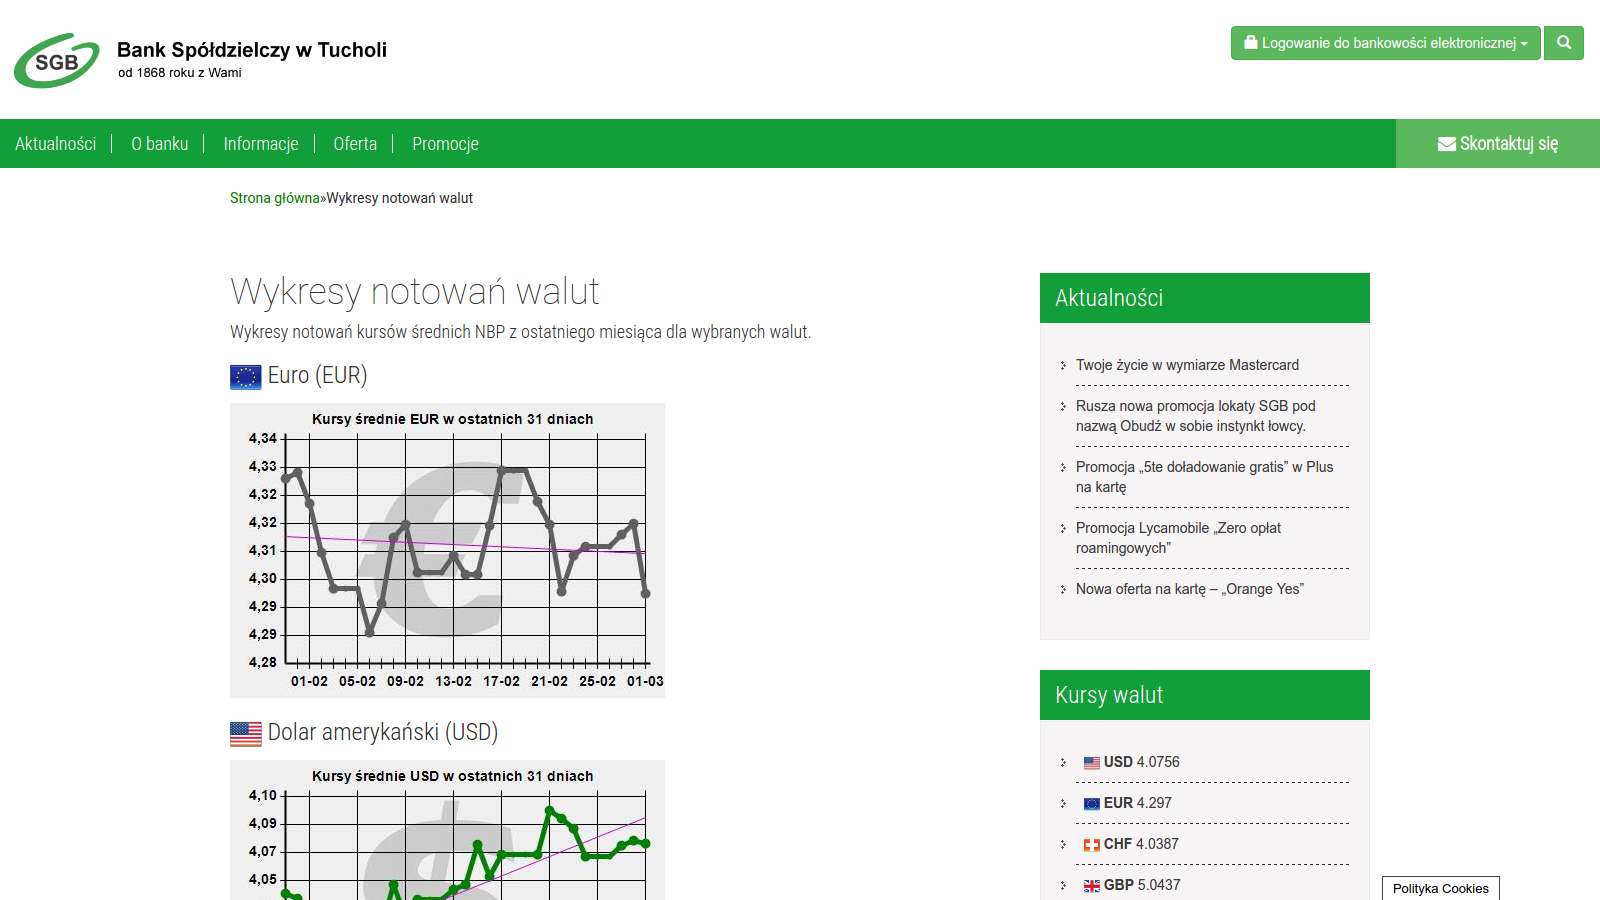Image resolution: width=1600 pixels, height=900 pixels.
Task: Open the Informacje menu item
Action: (260, 144)
